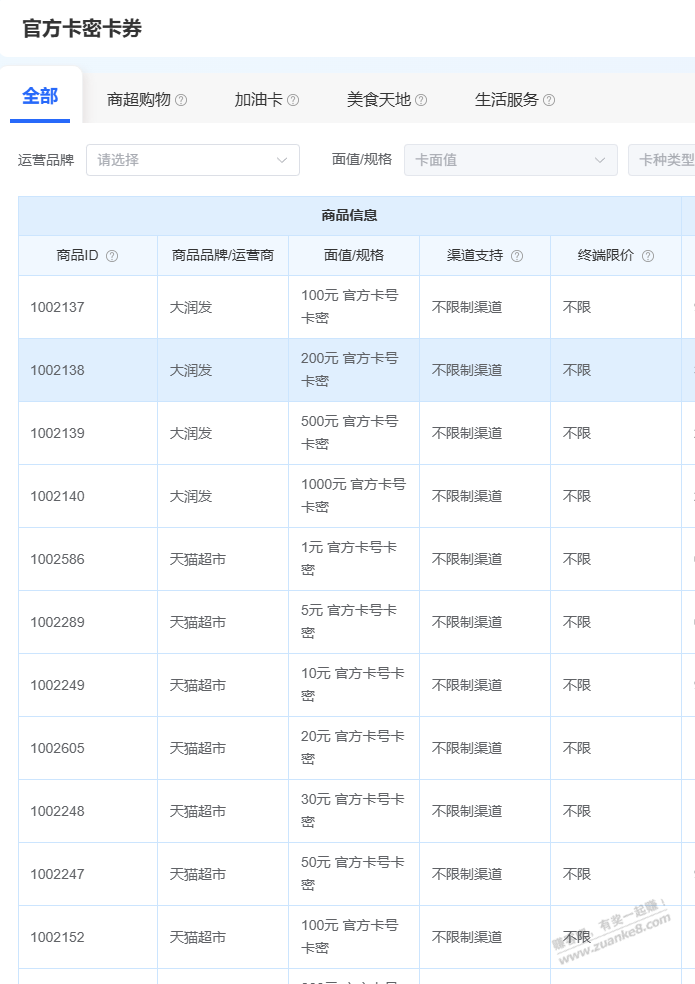The height and width of the screenshot is (984, 695).
Task: Click help icon next to 渠道支持 header
Action: pos(517,256)
